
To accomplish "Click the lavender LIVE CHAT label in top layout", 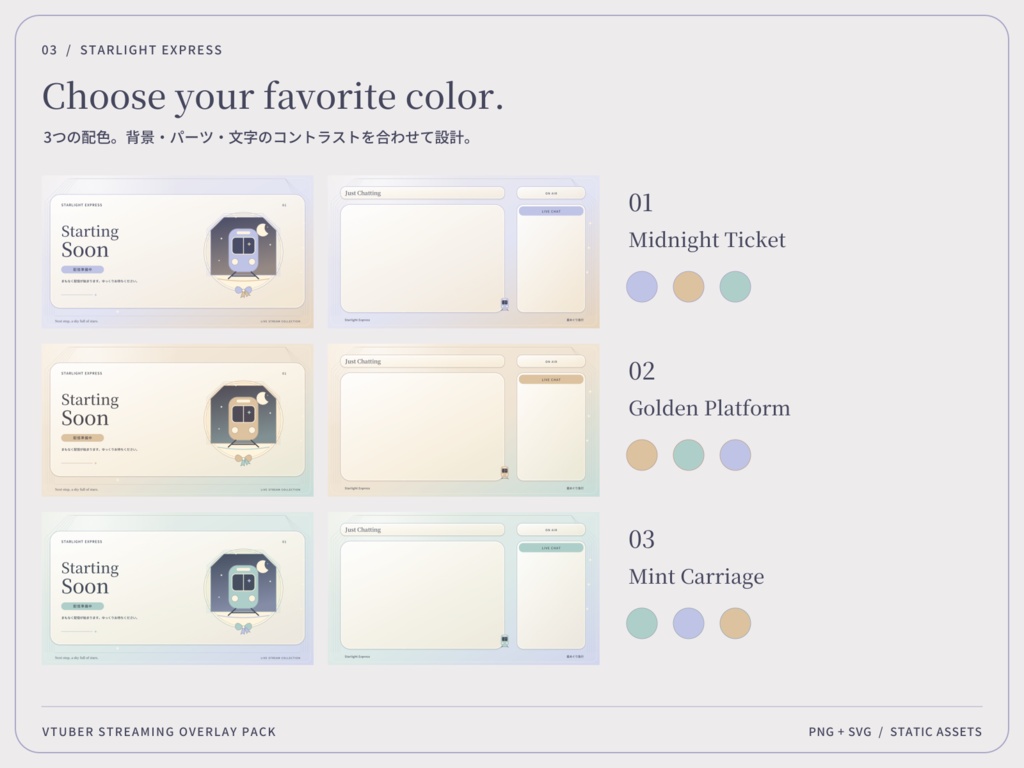I will 551,212.
